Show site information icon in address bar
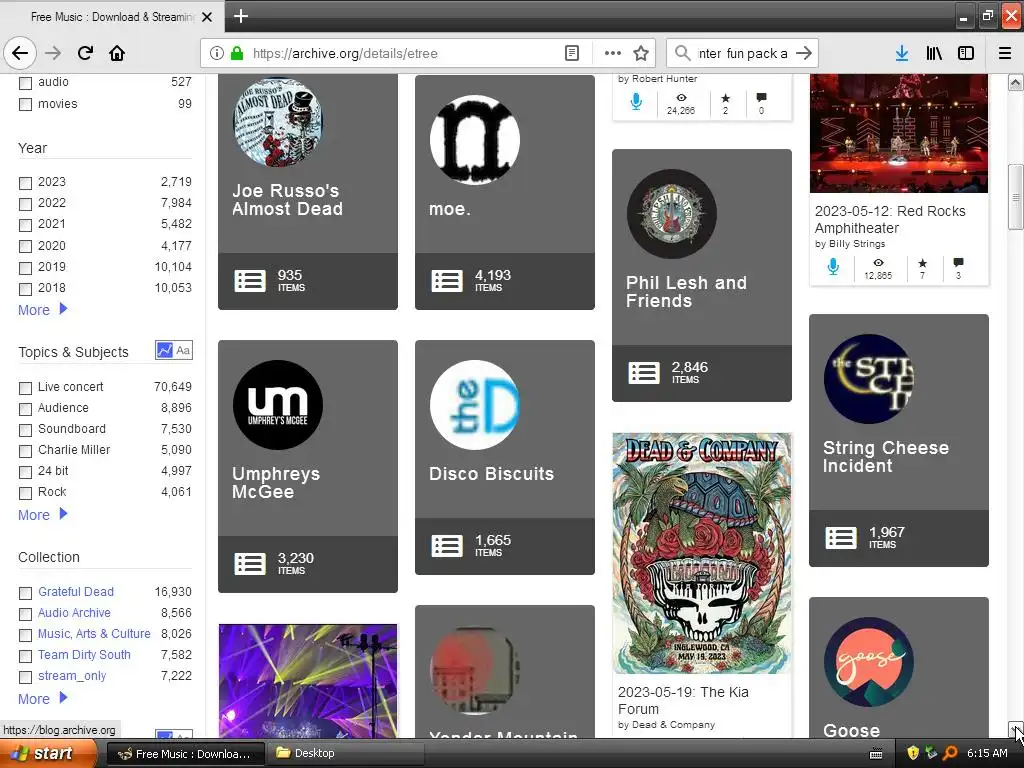The width and height of the screenshot is (1024, 768). pos(217,53)
